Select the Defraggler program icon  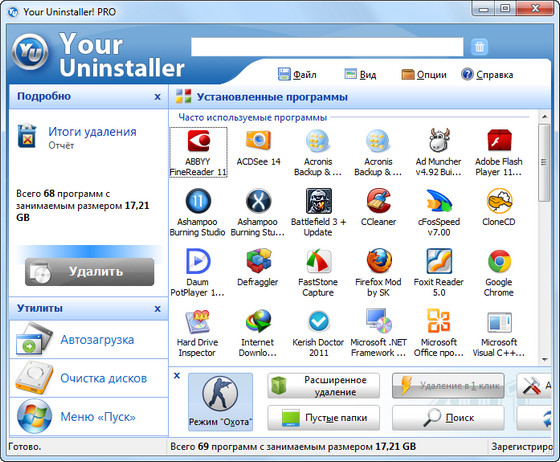[258, 261]
